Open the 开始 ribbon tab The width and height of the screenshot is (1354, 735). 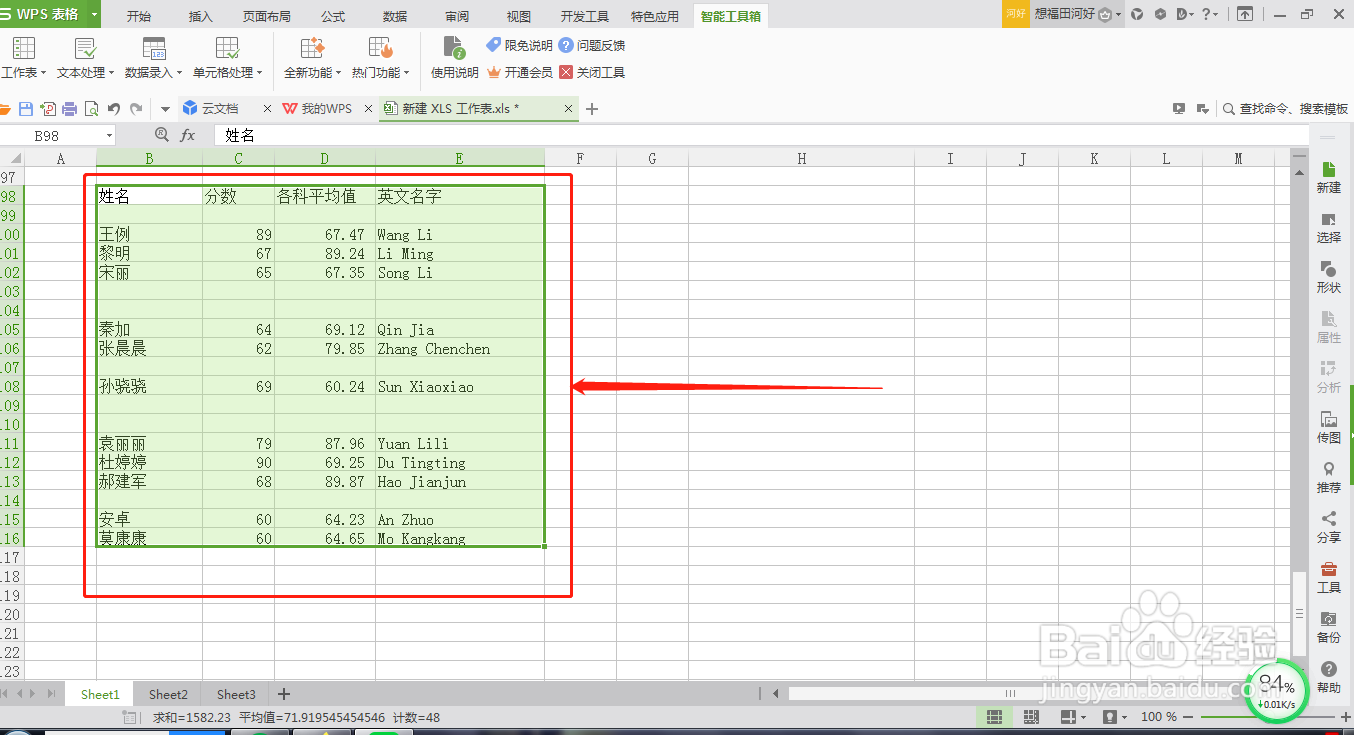139,16
